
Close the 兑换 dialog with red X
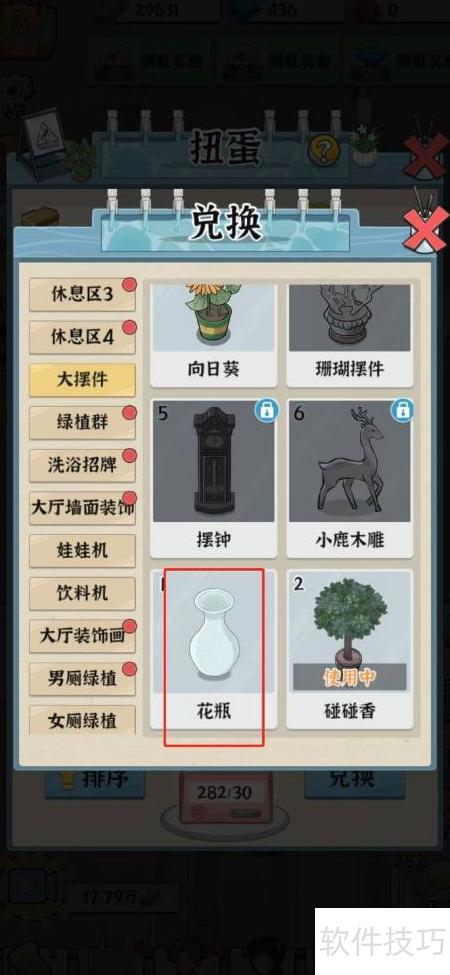pyautogui.click(x=425, y=228)
